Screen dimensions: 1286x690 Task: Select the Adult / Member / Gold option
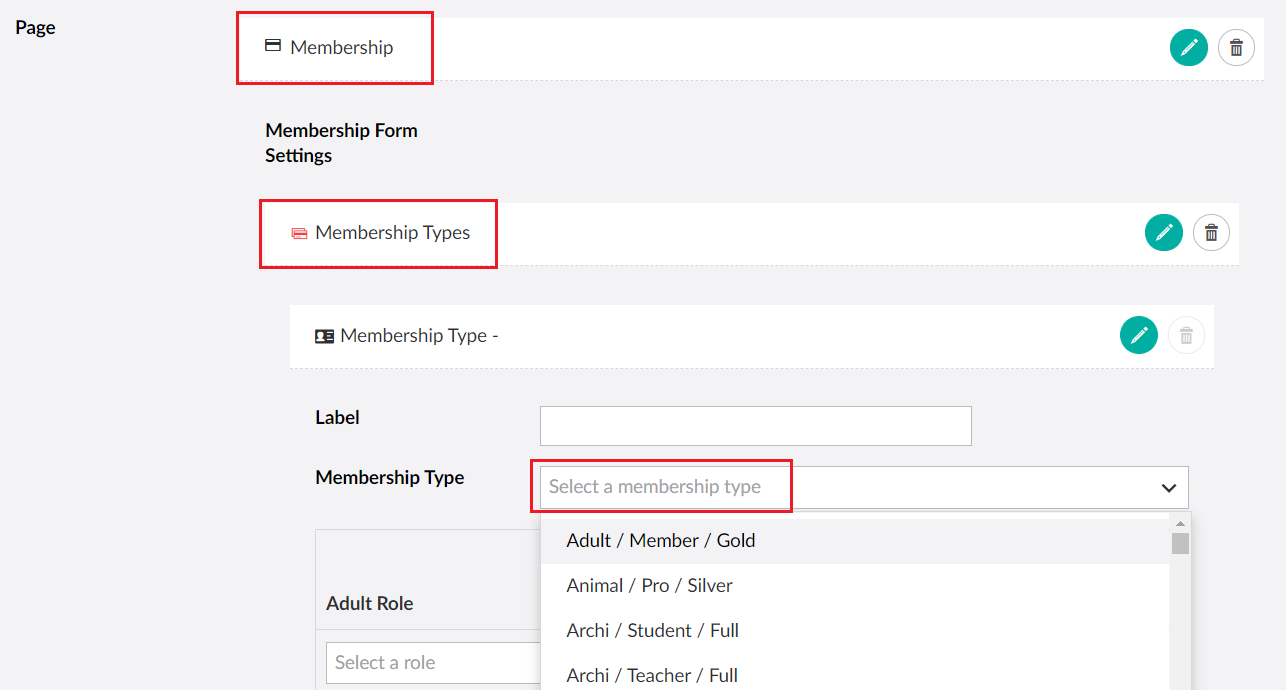click(x=659, y=540)
